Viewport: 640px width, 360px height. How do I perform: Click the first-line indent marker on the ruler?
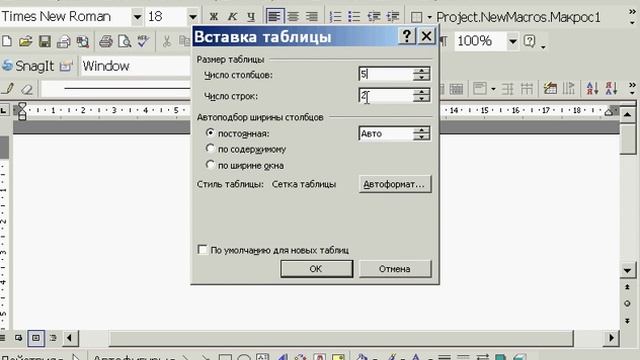pos(22,106)
